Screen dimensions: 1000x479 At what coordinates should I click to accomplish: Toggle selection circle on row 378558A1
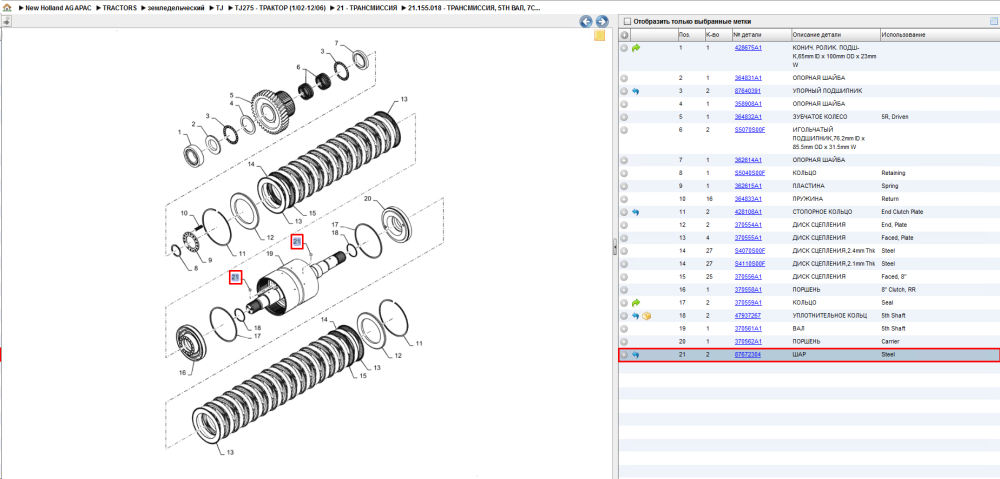624,290
